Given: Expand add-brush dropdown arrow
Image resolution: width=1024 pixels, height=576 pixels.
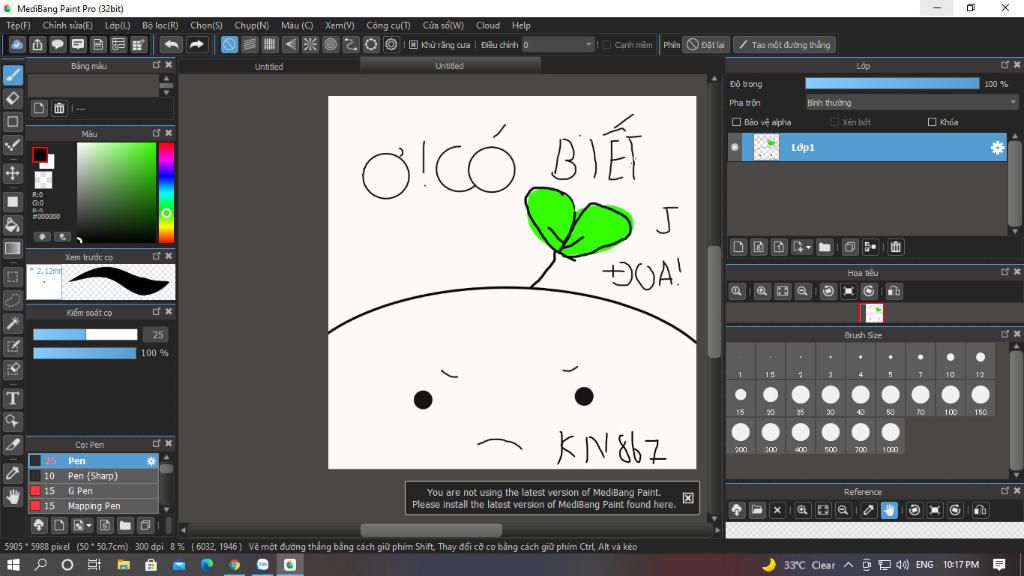Looking at the screenshot, I should point(88,525).
